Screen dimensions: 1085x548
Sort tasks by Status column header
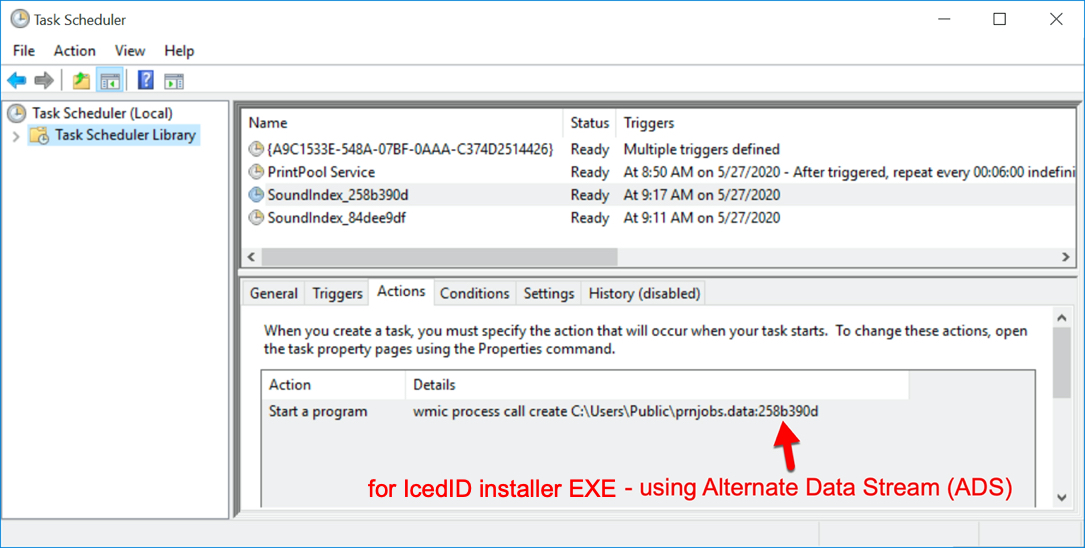click(590, 122)
